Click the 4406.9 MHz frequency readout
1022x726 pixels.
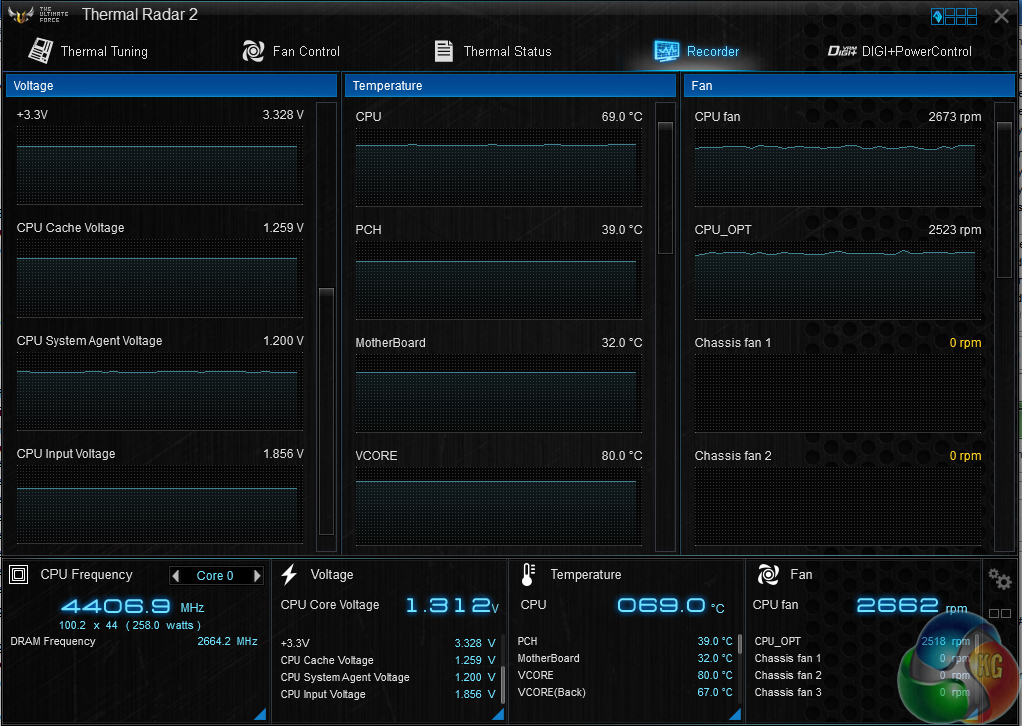(x=132, y=607)
